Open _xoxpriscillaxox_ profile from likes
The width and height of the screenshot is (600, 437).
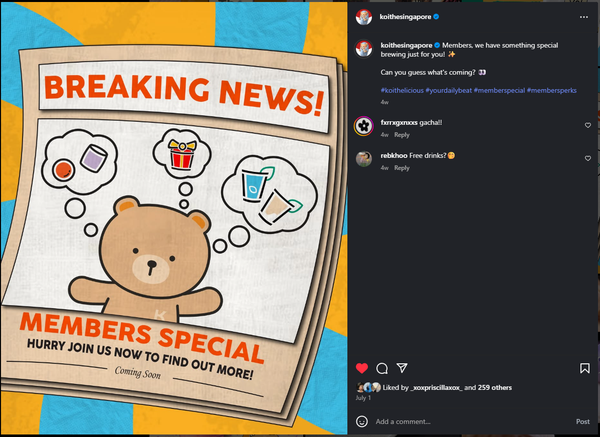(x=436, y=388)
